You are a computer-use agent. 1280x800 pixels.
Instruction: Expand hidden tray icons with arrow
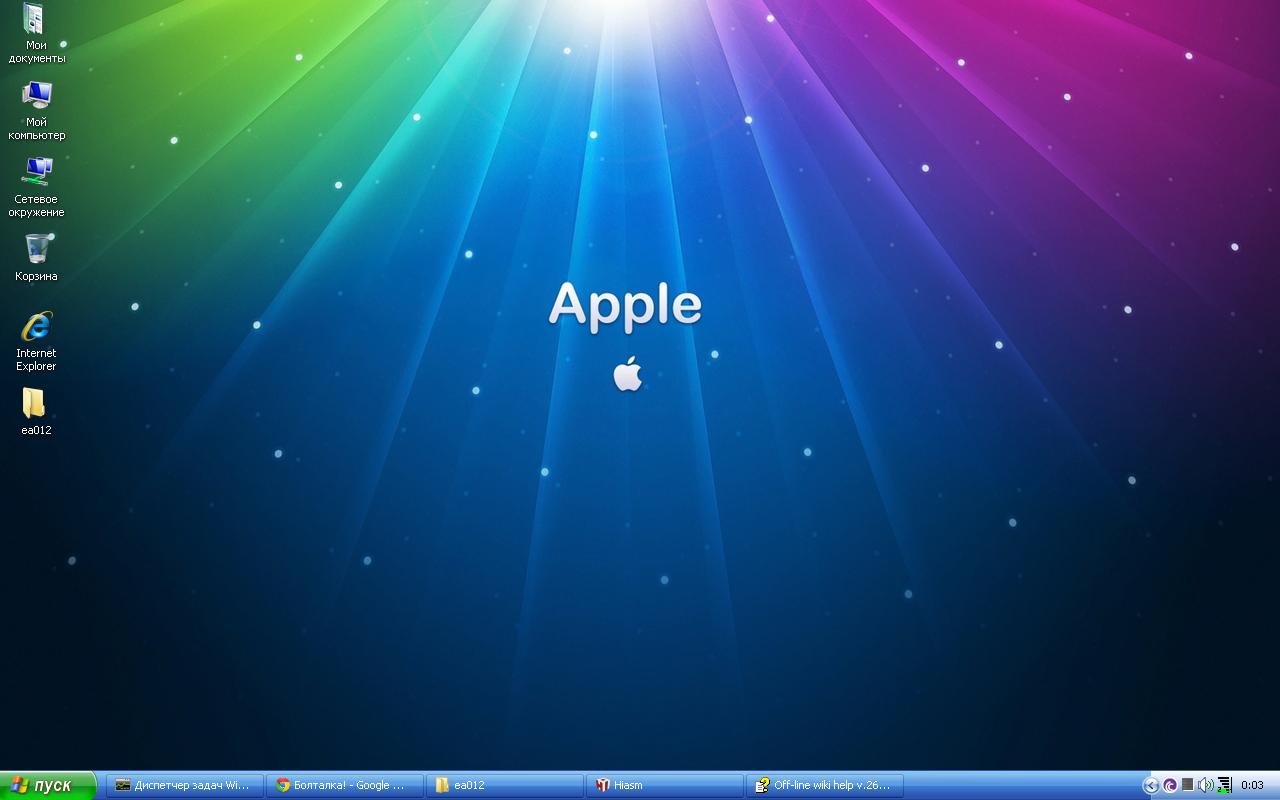coord(1150,785)
